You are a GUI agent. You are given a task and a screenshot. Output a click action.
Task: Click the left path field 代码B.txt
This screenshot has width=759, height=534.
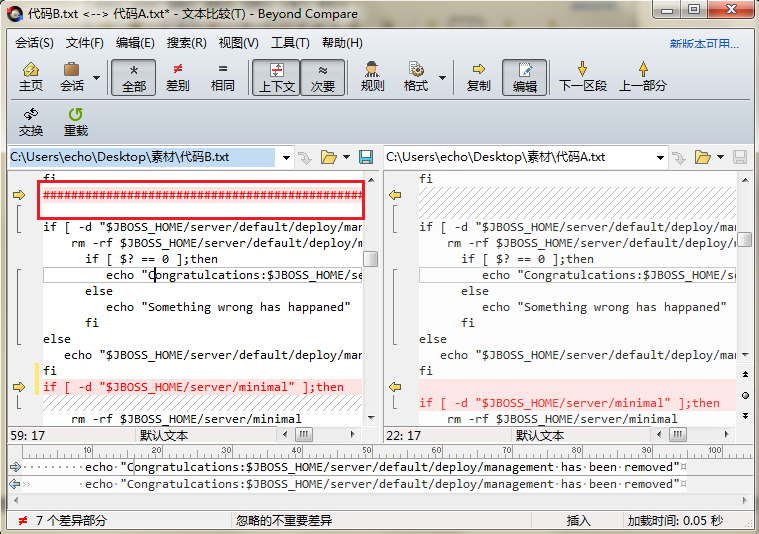142,157
